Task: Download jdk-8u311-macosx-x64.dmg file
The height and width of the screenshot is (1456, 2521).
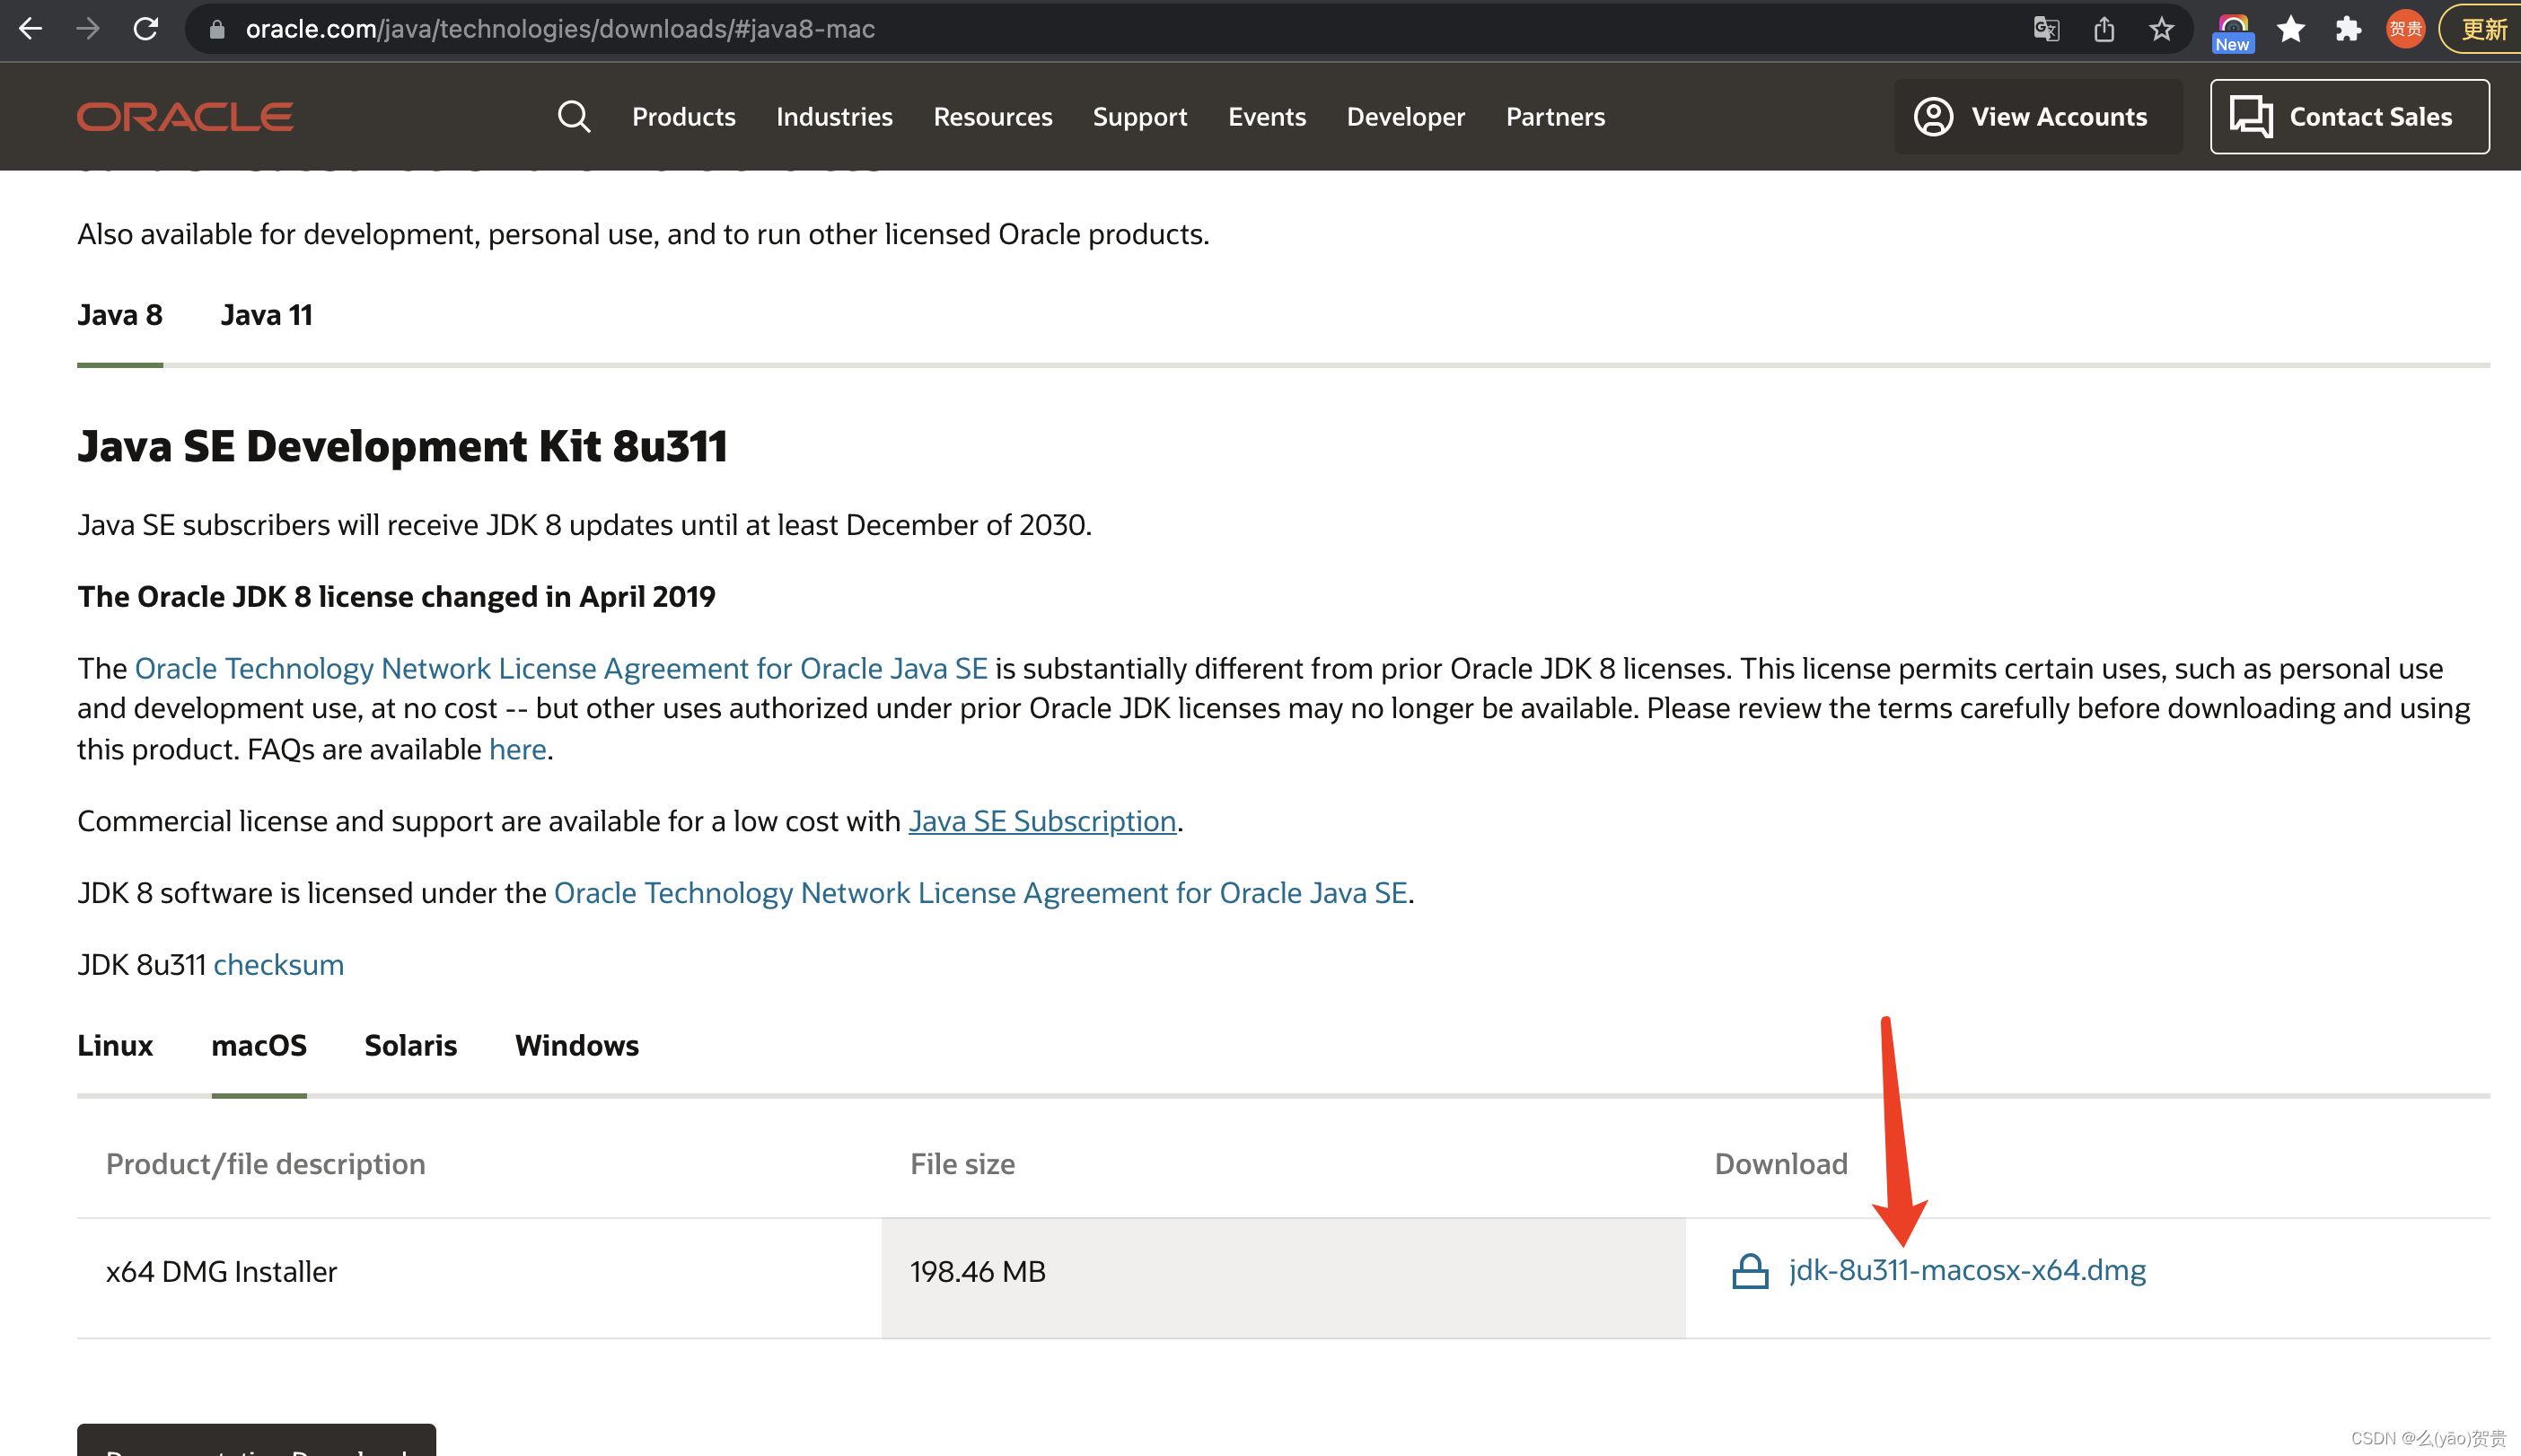Action: pyautogui.click(x=1966, y=1268)
